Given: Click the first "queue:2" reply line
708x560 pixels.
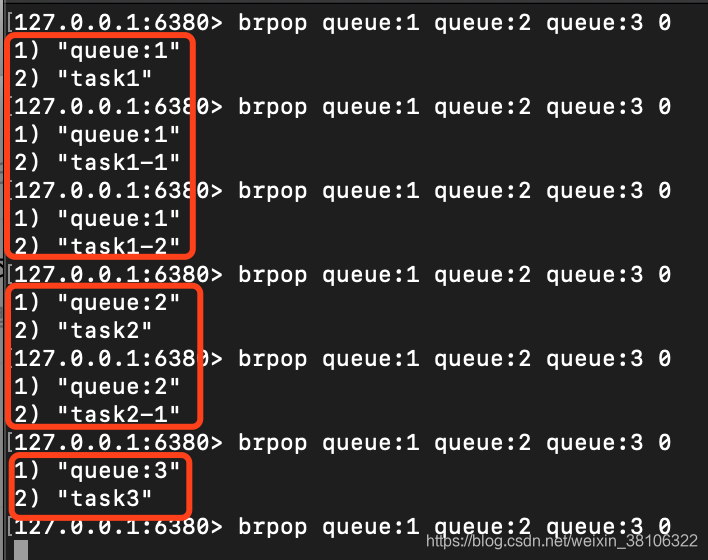Looking at the screenshot, I should 97,303.
